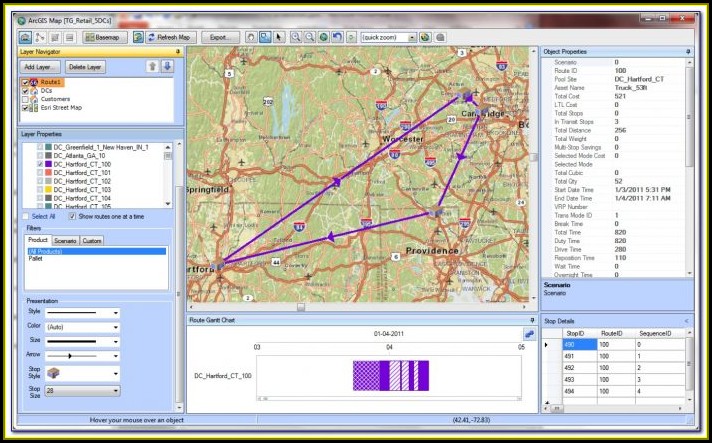The image size is (712, 443).
Task: Switch to the Scenario filter tab
Action: point(66,241)
